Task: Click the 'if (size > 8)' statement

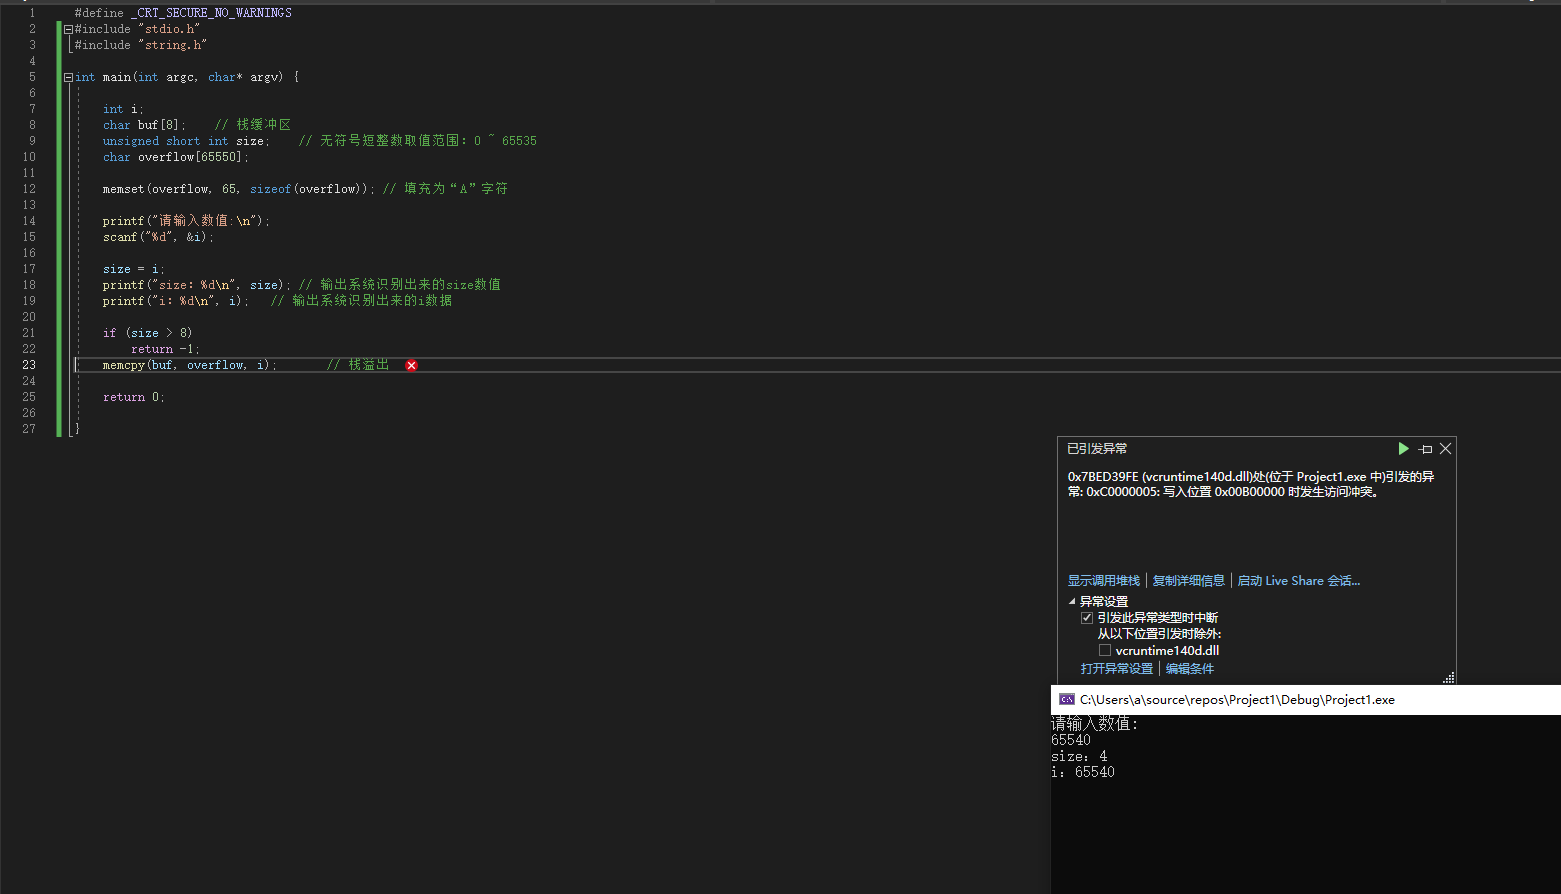Action: (x=147, y=333)
